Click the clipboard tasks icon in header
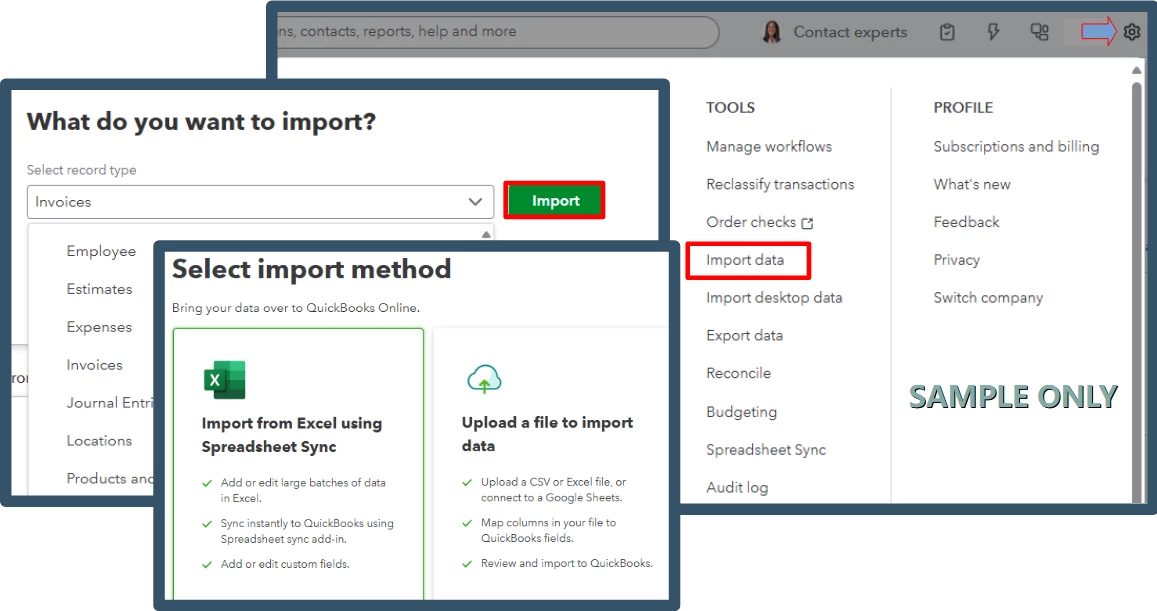This screenshot has width=1157, height=611. (x=947, y=32)
